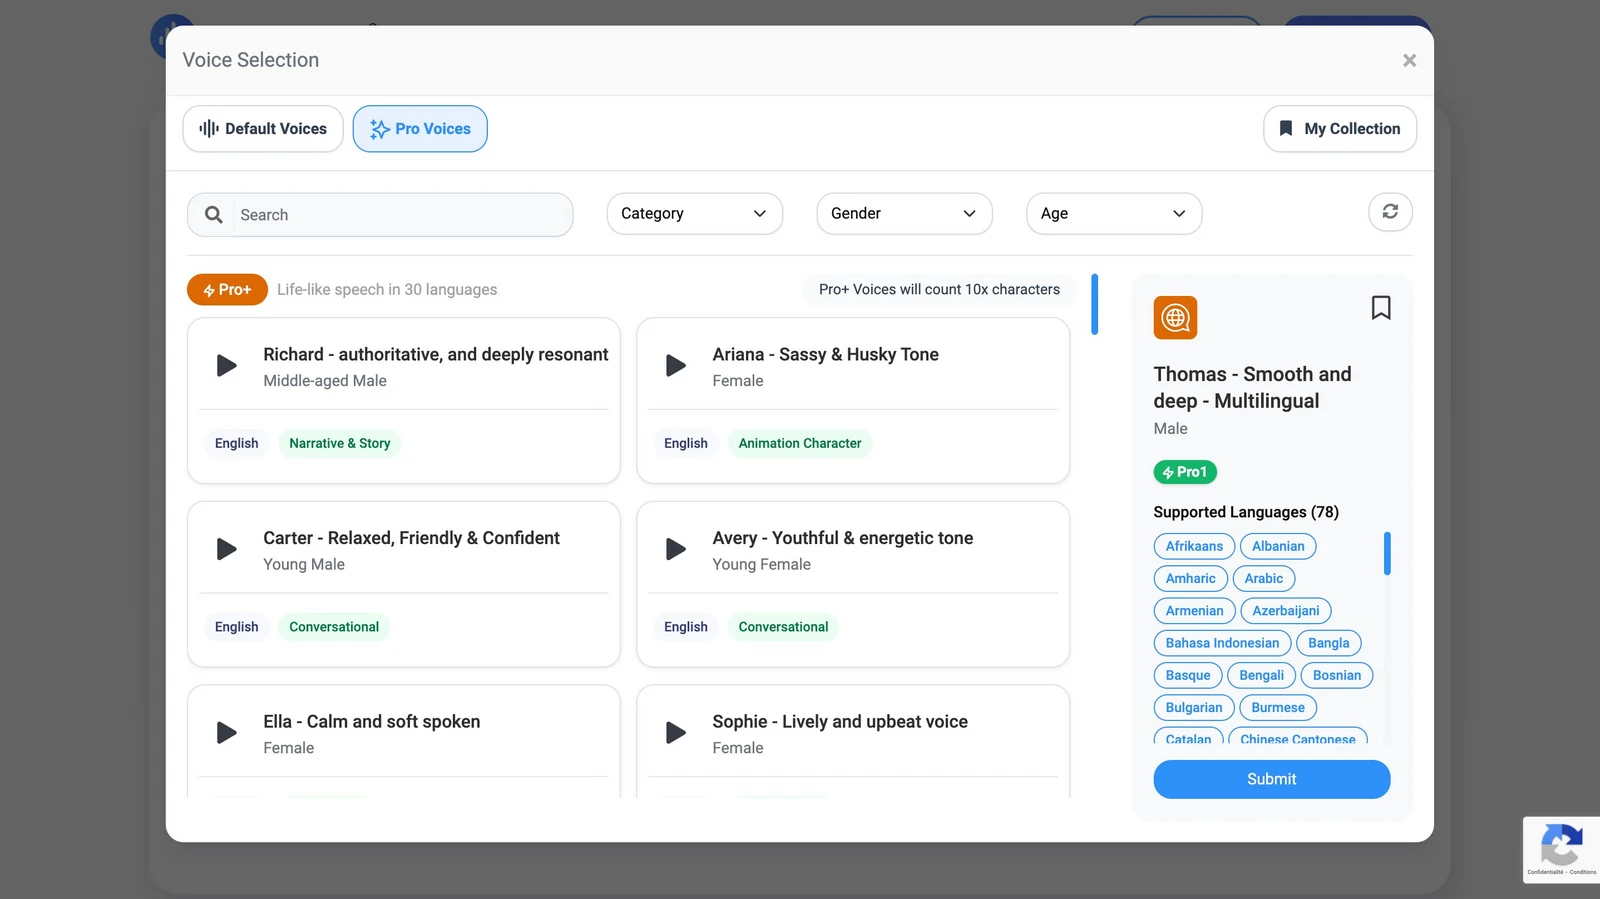
Task: Click Carter's Conversational tag
Action: pyautogui.click(x=334, y=627)
